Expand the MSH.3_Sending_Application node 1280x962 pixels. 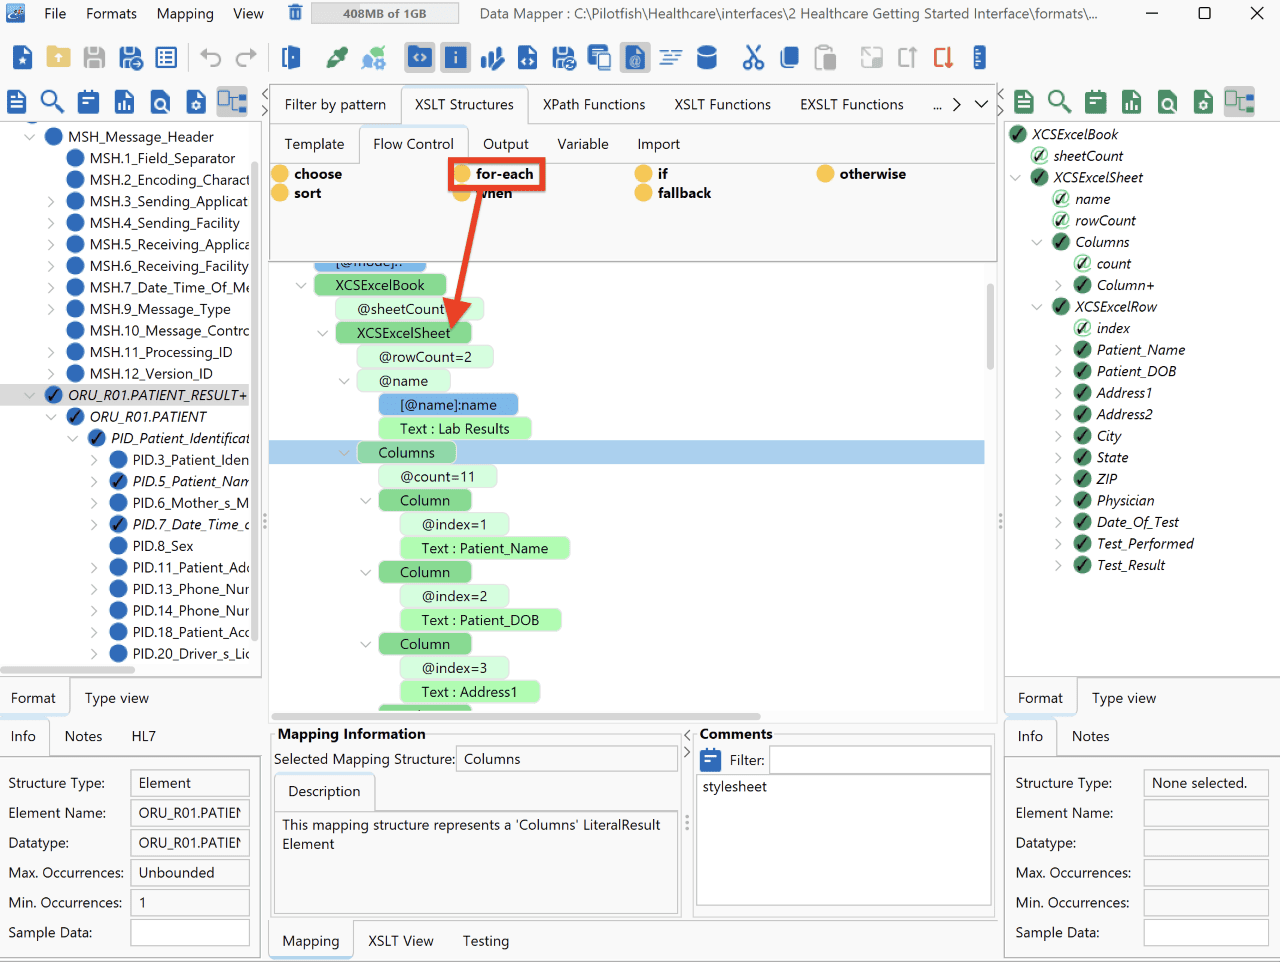click(51, 202)
